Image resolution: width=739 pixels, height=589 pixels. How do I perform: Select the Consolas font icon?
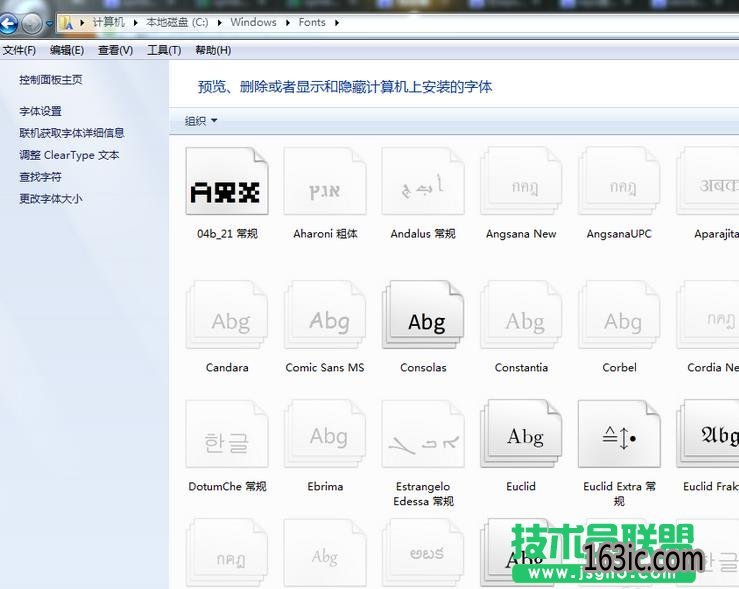point(423,316)
